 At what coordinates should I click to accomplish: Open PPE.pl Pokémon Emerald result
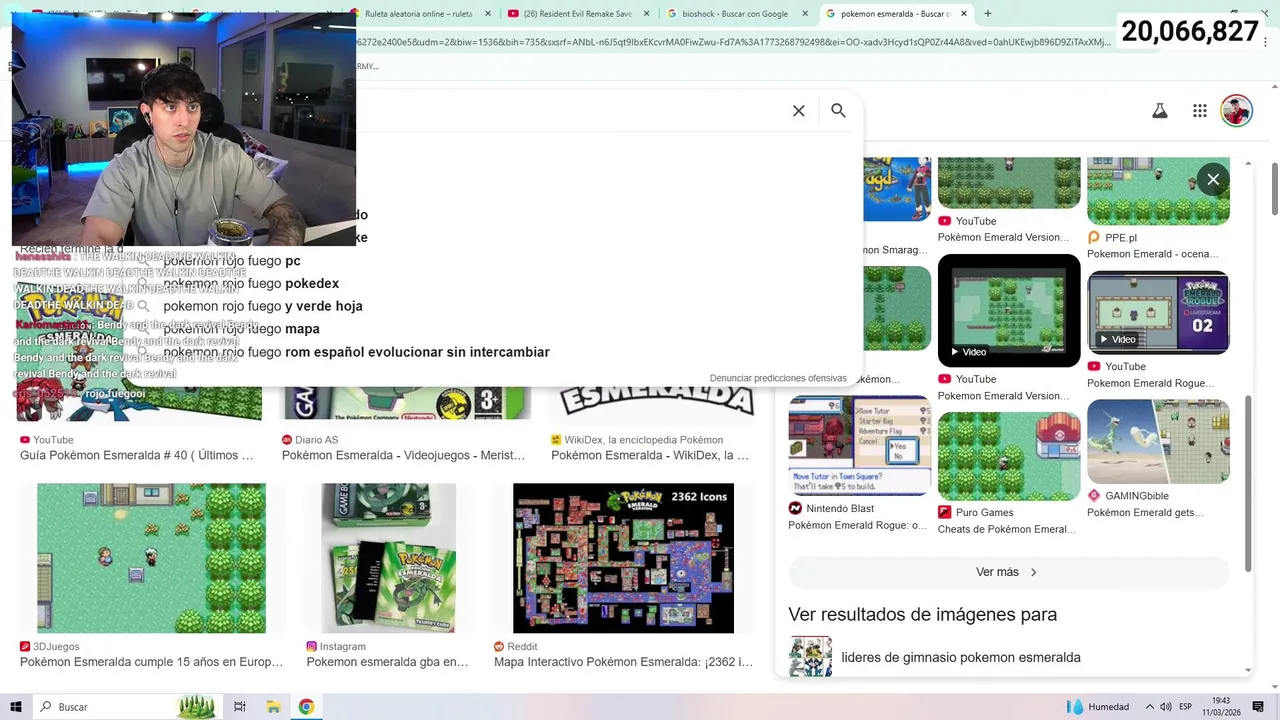(1158, 245)
